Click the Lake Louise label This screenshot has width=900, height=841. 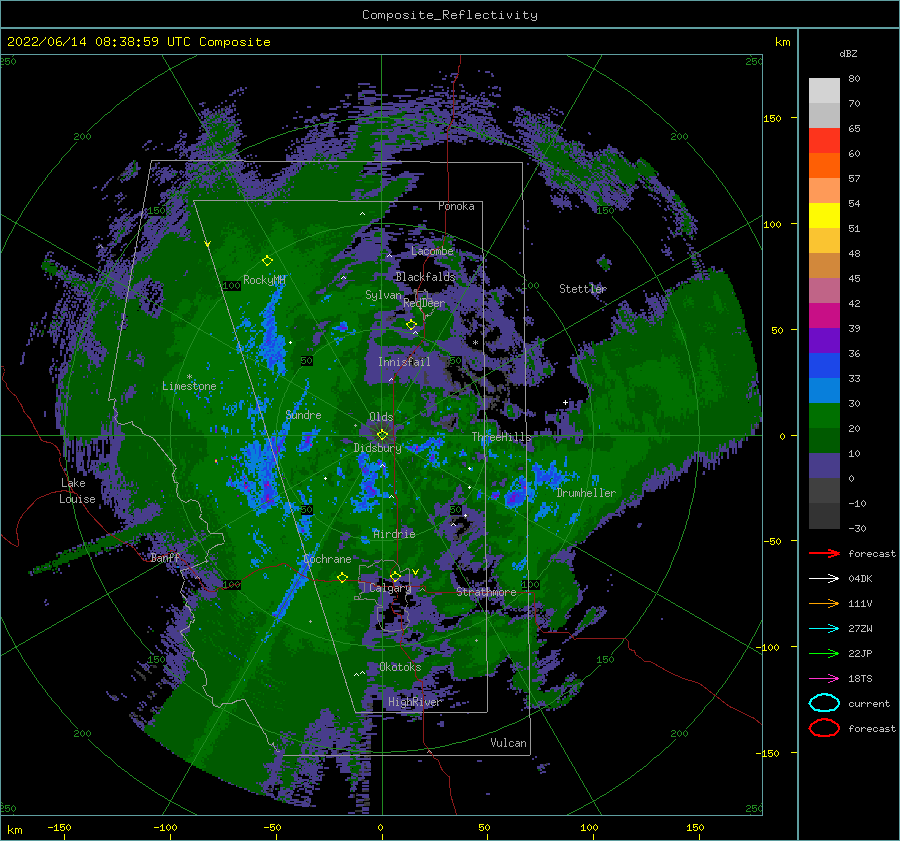(x=77, y=491)
